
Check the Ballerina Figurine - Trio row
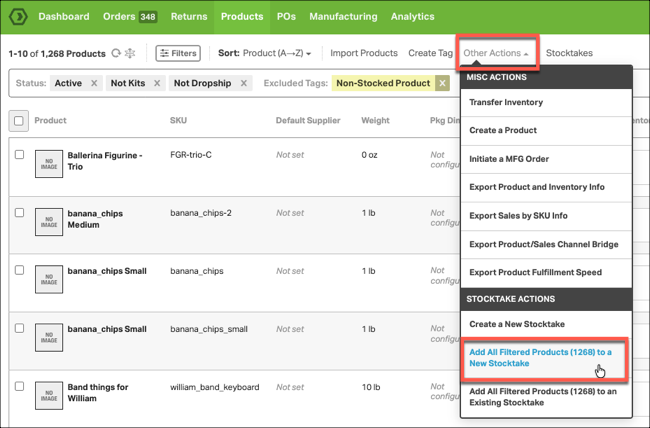click(x=19, y=154)
